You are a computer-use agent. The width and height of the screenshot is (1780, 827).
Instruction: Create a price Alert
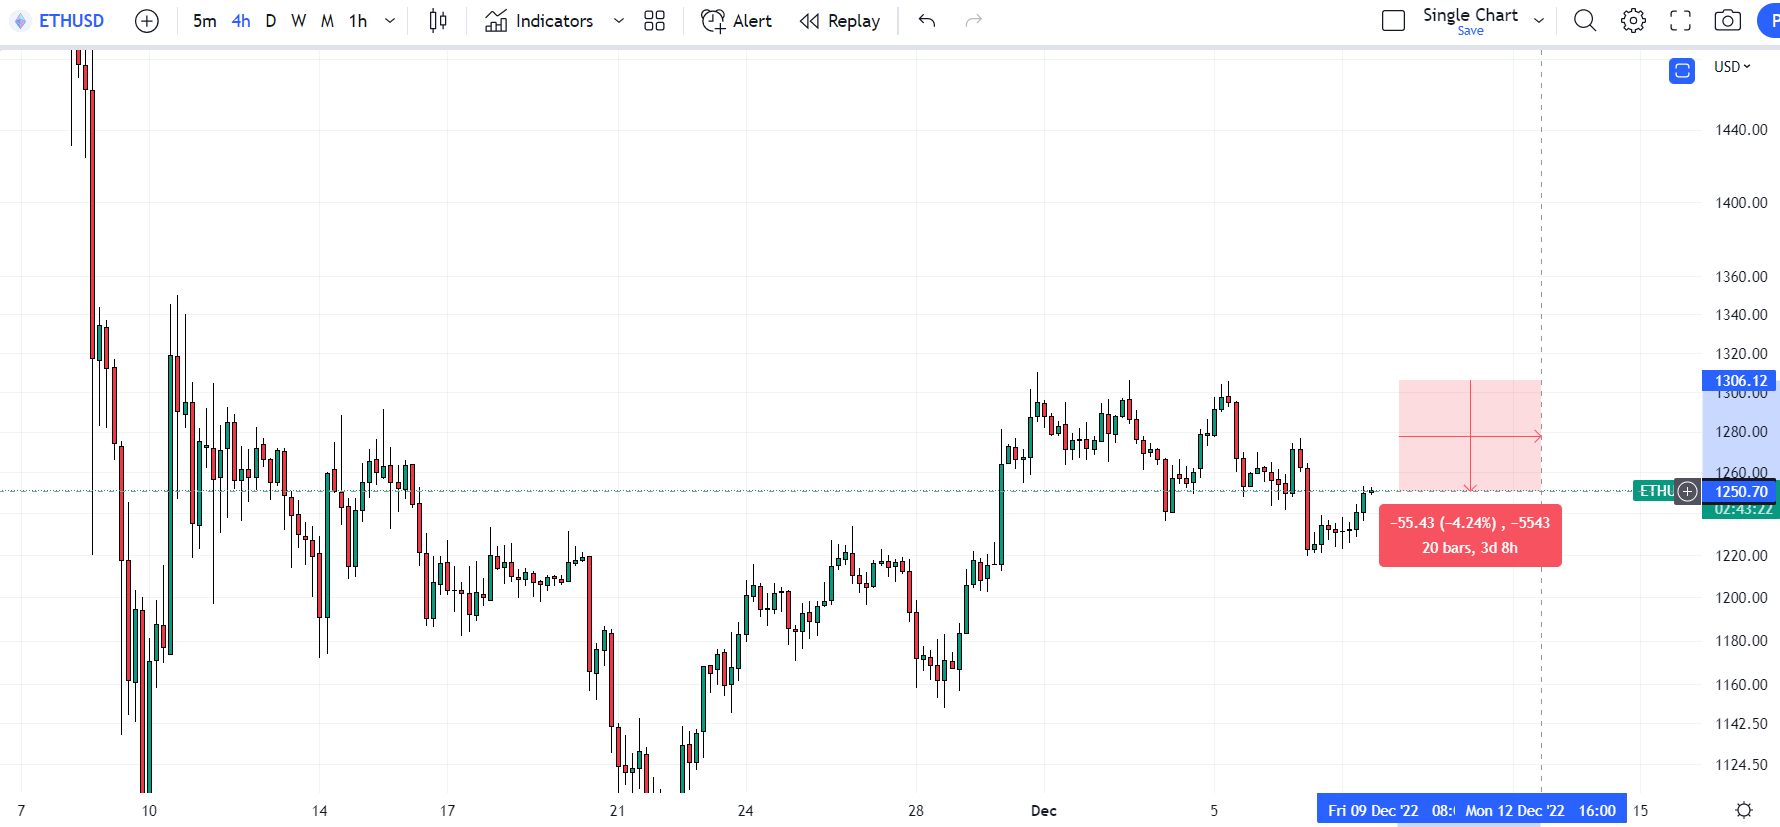tap(737, 21)
